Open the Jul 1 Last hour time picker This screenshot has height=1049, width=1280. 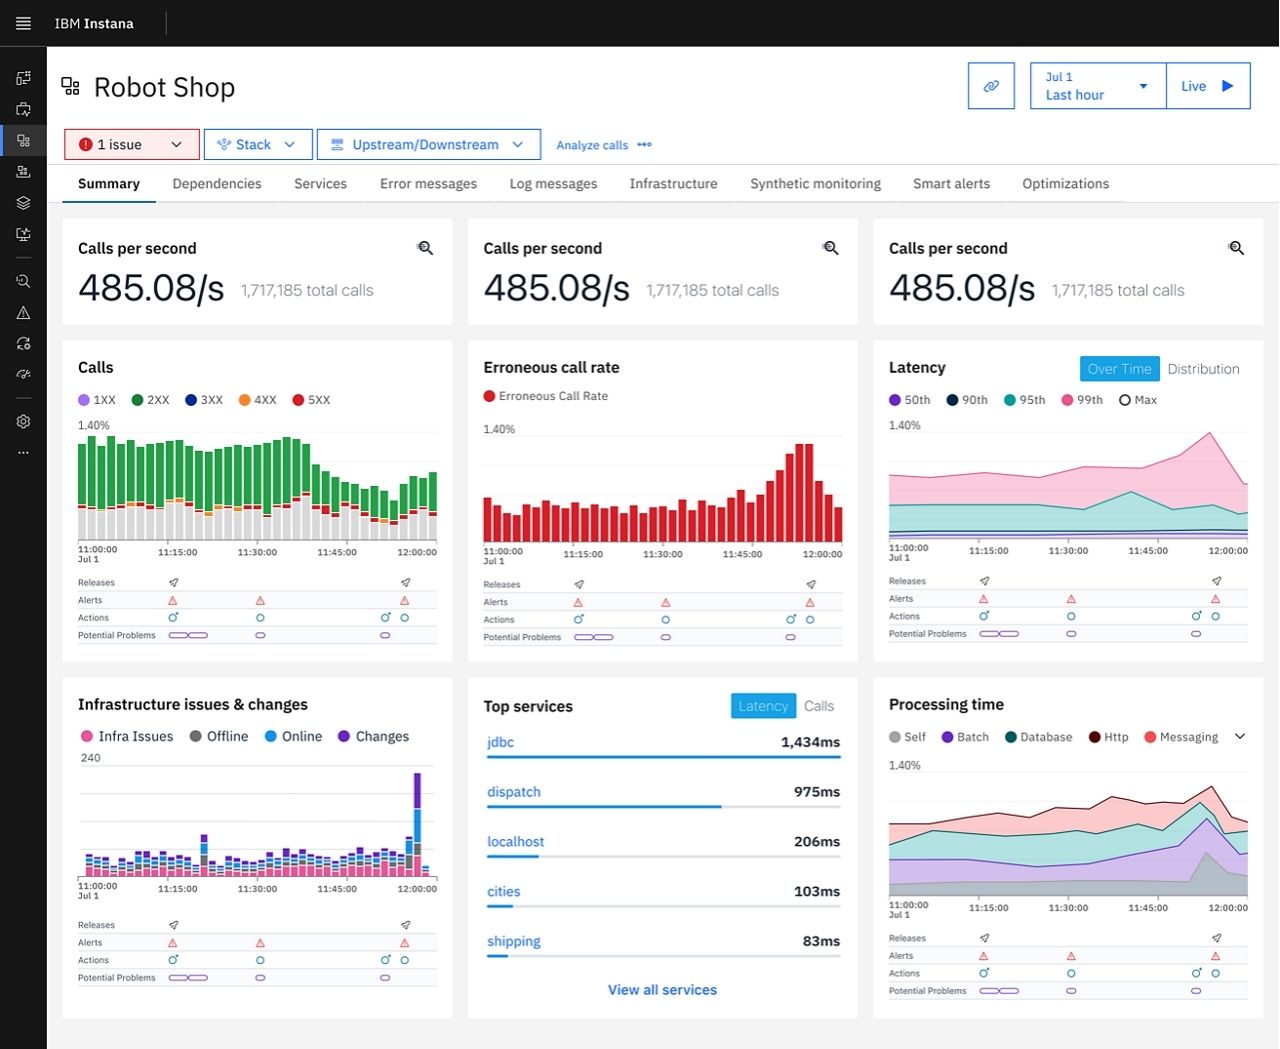[x=1097, y=86]
